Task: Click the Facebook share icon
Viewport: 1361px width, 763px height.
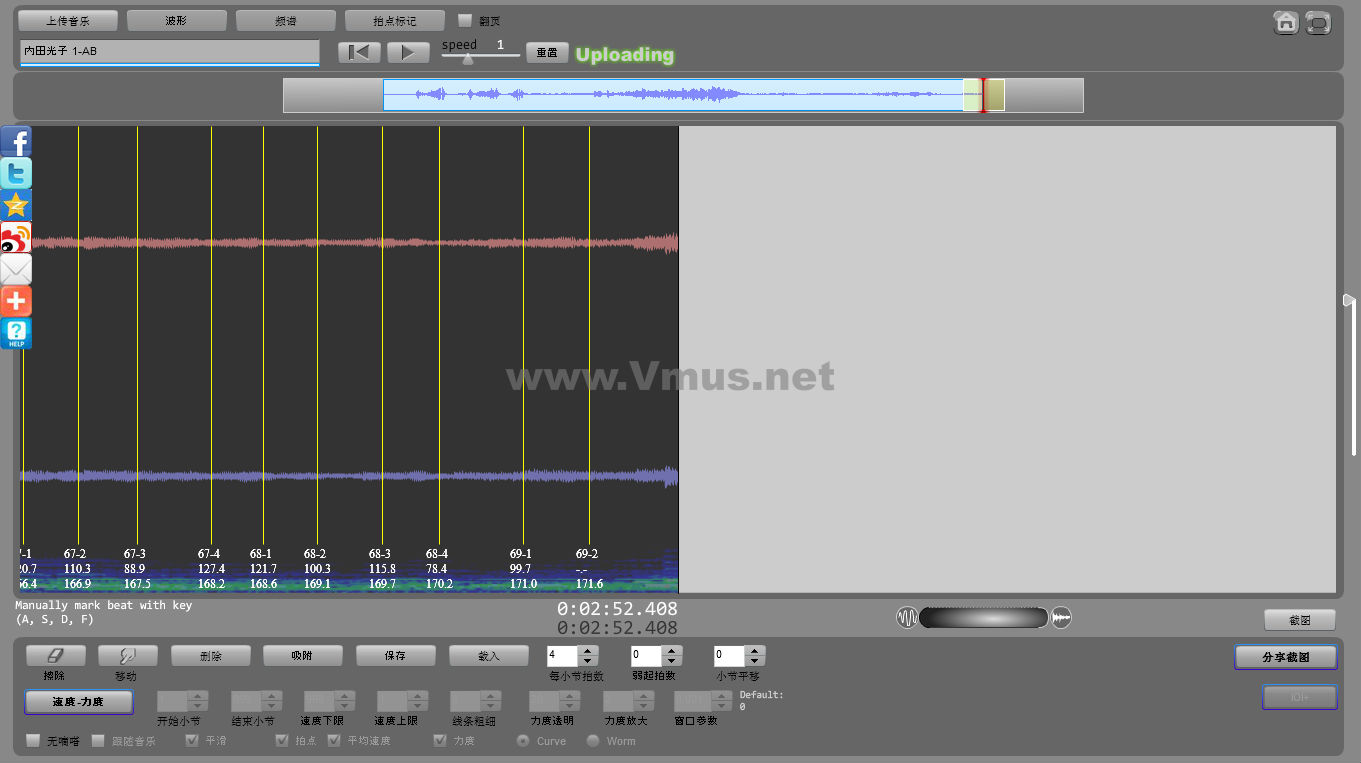Action: 16,141
